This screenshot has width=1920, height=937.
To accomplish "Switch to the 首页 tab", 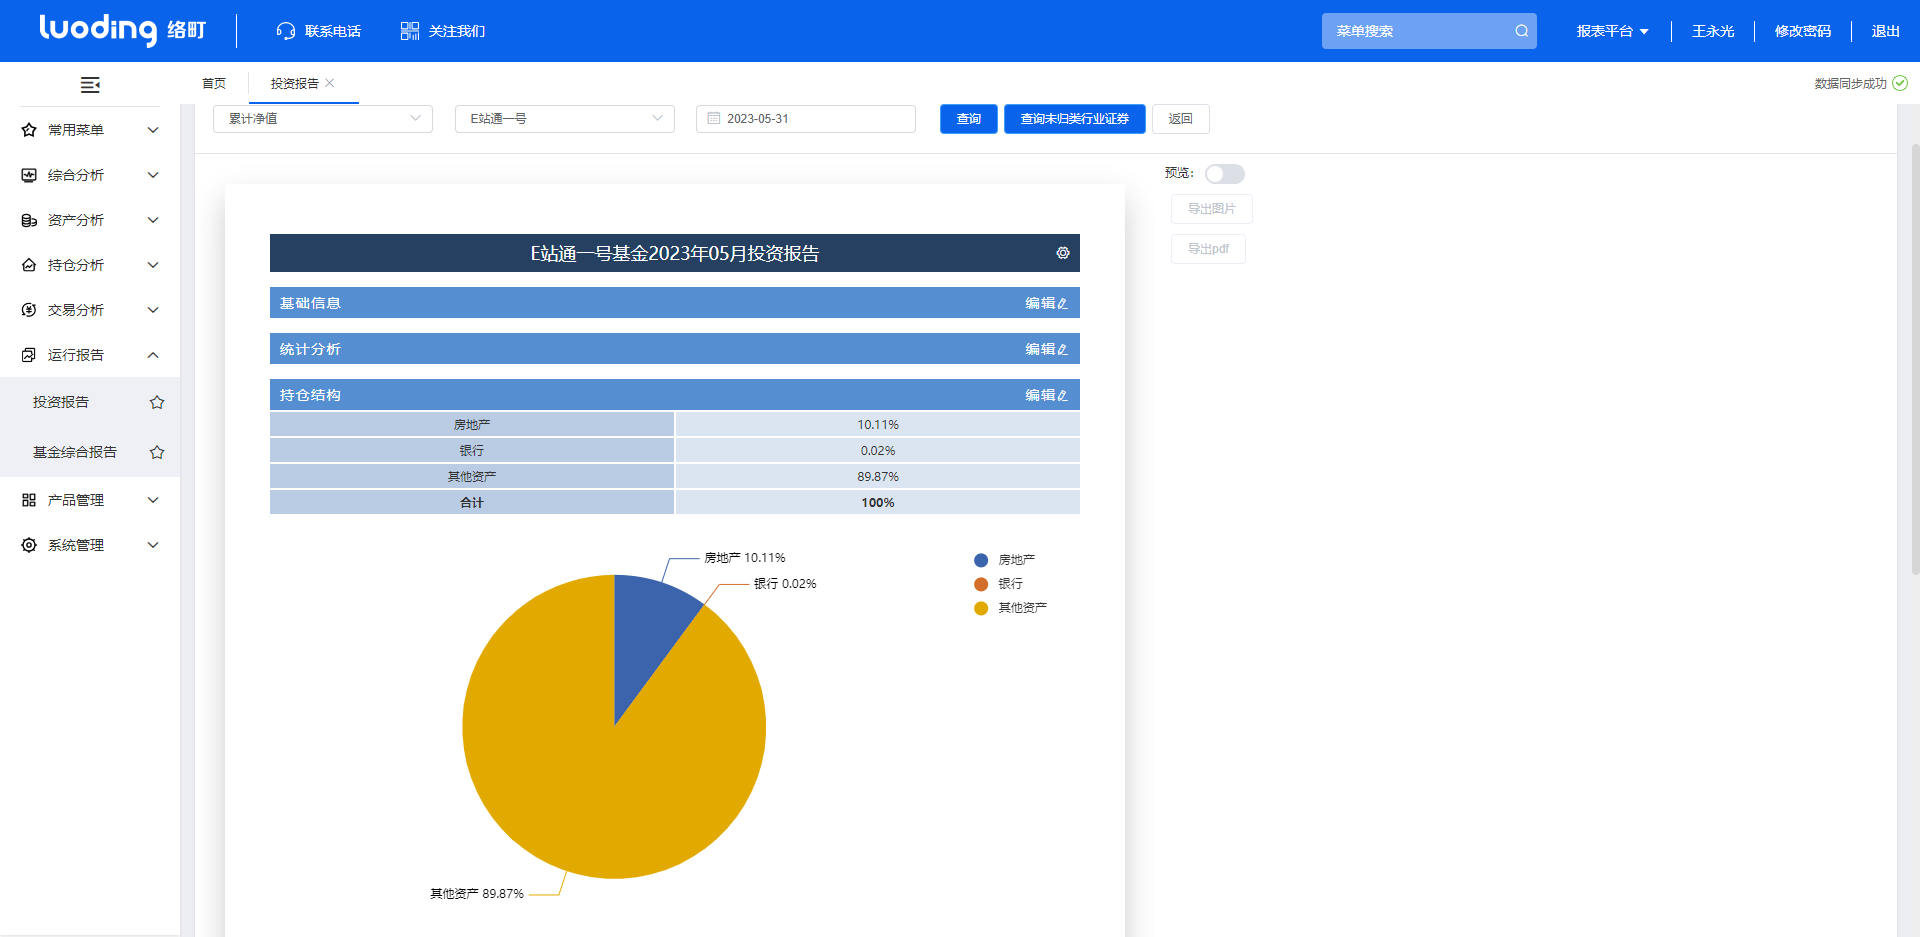I will 214,83.
